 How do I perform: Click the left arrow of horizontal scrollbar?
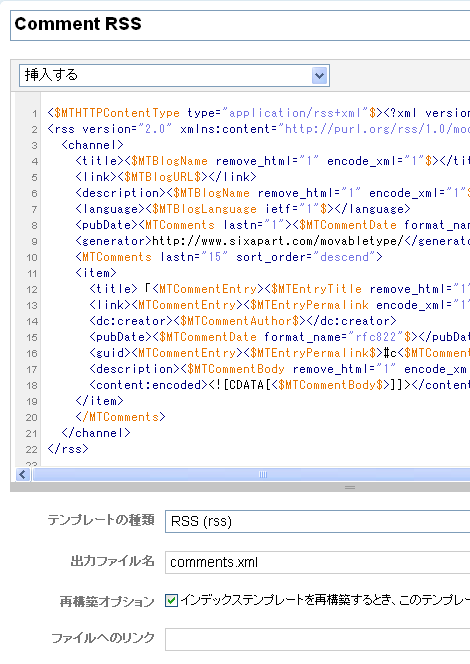pyautogui.click(x=23, y=475)
